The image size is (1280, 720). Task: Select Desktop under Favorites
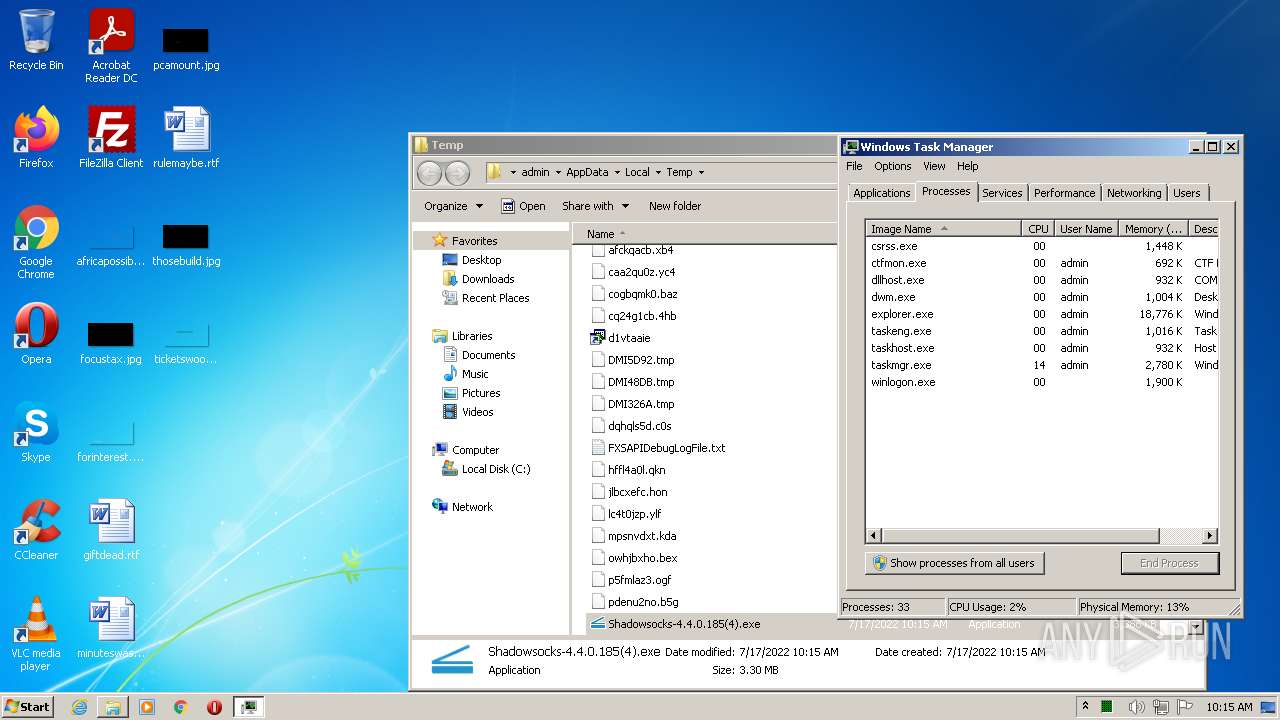pyautogui.click(x=481, y=260)
